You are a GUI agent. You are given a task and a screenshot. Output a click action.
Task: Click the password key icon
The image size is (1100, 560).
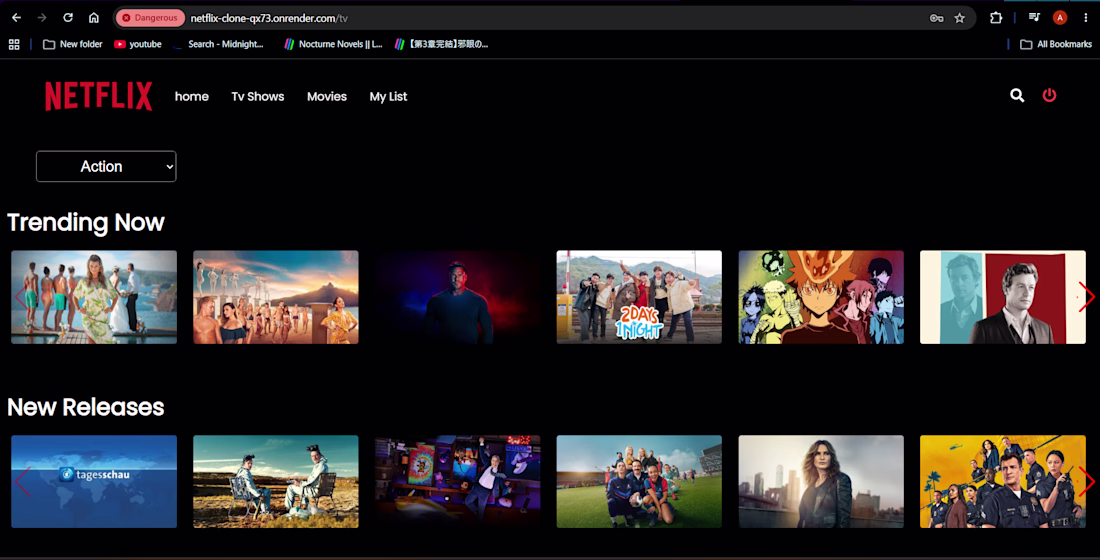tap(937, 18)
